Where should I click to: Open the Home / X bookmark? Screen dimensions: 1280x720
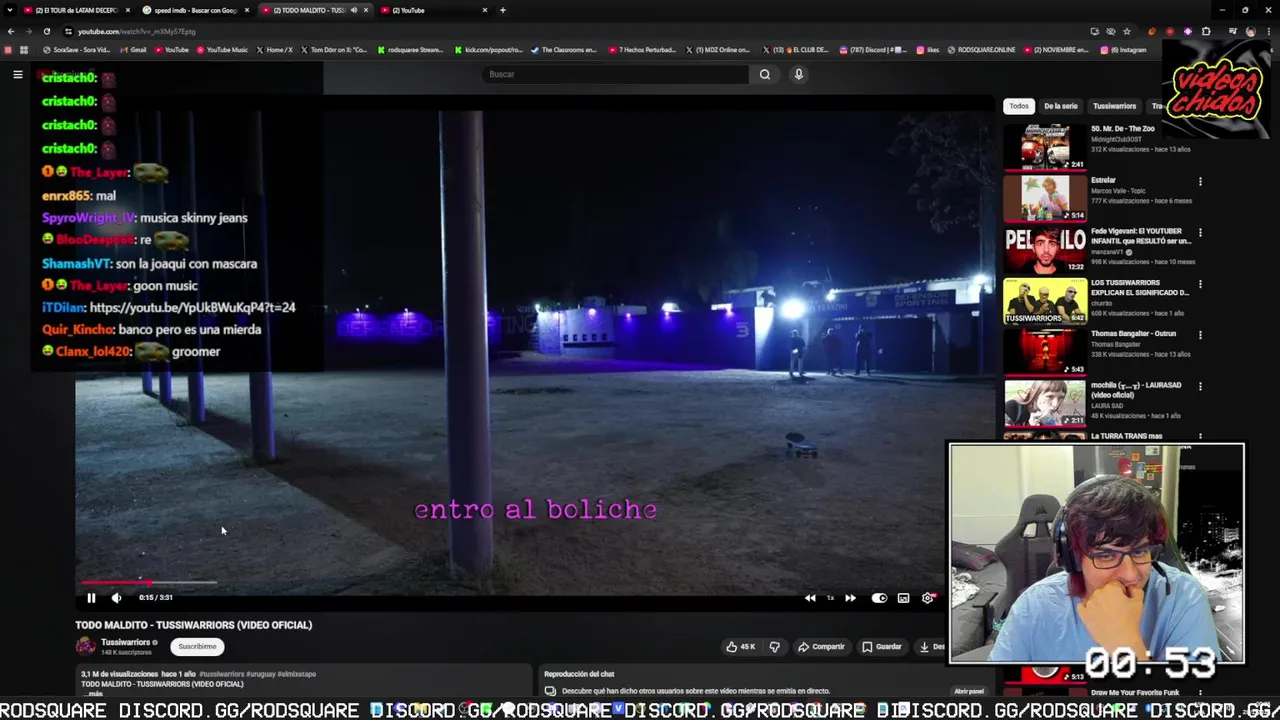coord(275,50)
